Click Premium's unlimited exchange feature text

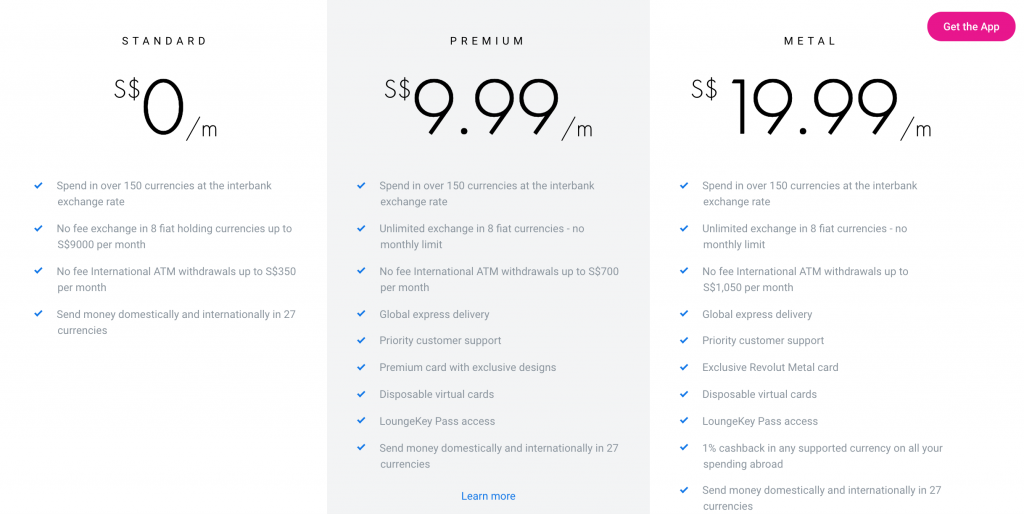click(x=482, y=236)
